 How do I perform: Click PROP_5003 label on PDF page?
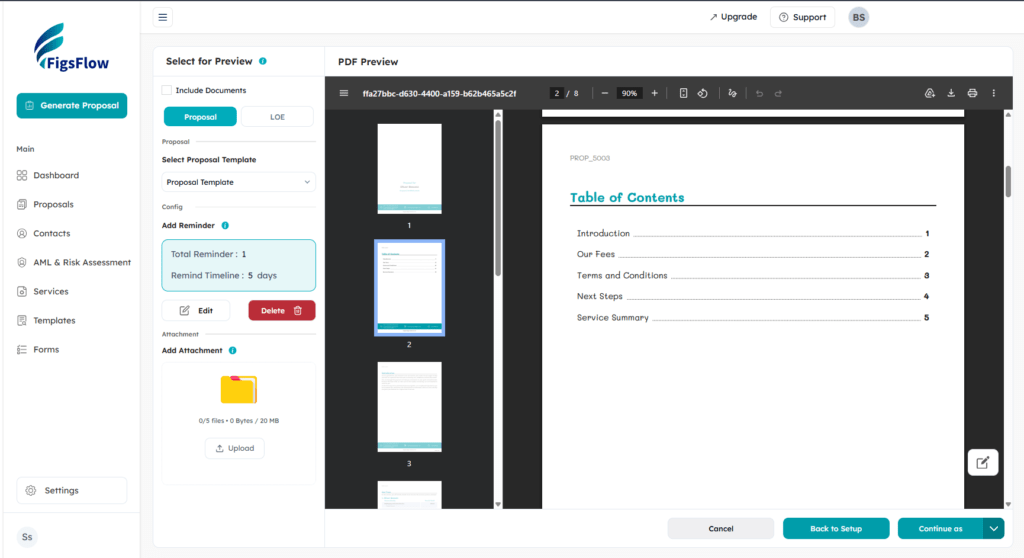[590, 158]
